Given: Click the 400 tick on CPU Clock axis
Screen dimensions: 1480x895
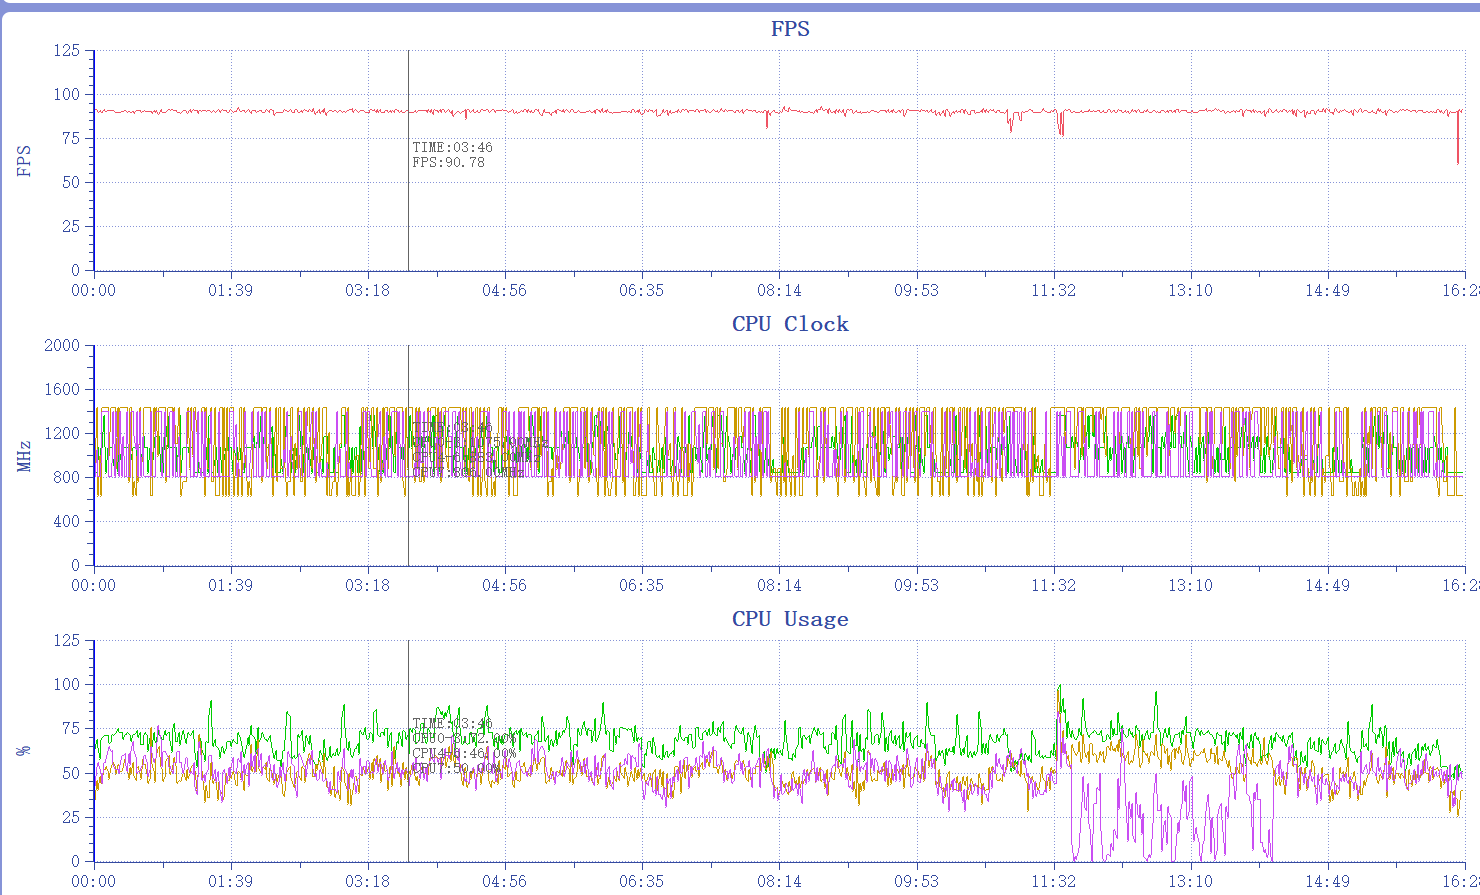Looking at the screenshot, I should [66, 522].
